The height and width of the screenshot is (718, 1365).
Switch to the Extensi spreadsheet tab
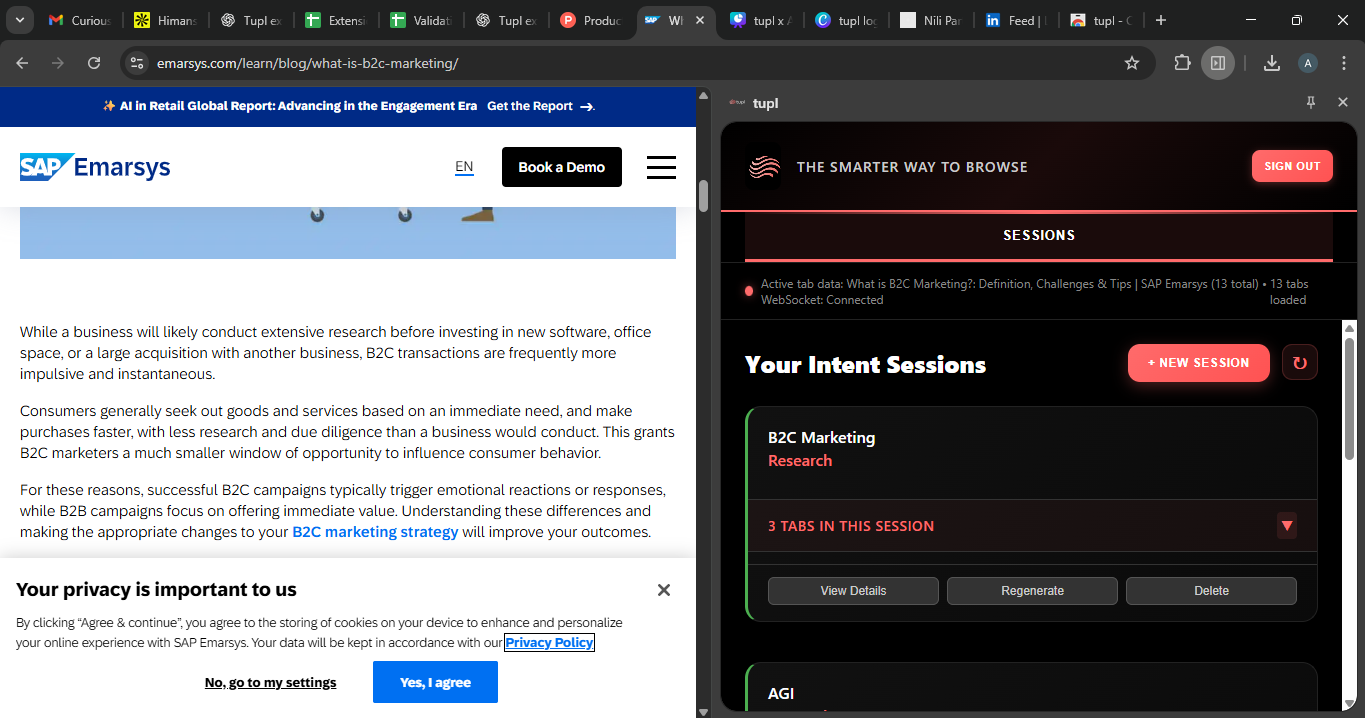tap(337, 20)
